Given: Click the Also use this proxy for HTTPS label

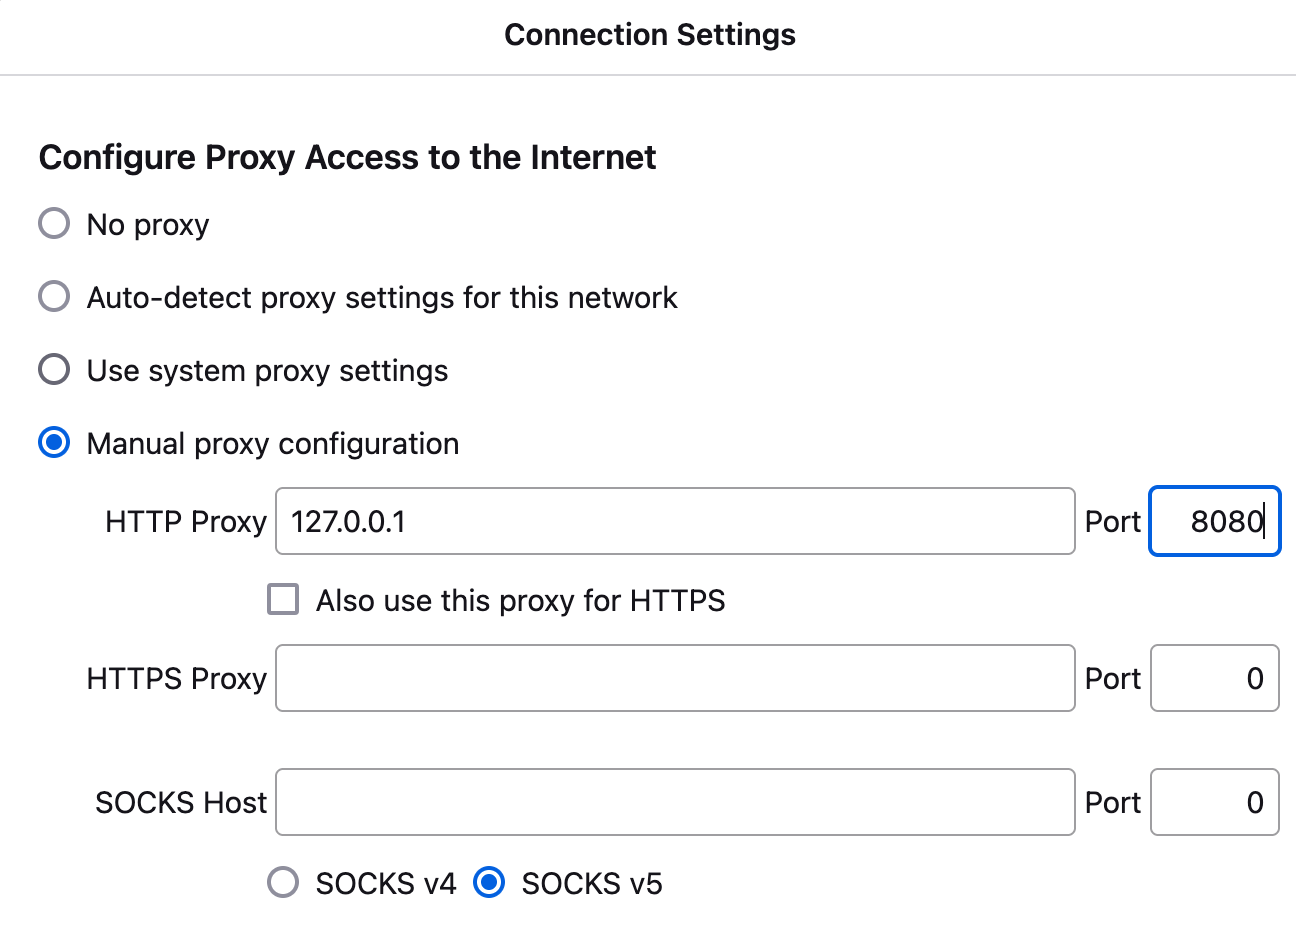Looking at the screenshot, I should (520, 599).
